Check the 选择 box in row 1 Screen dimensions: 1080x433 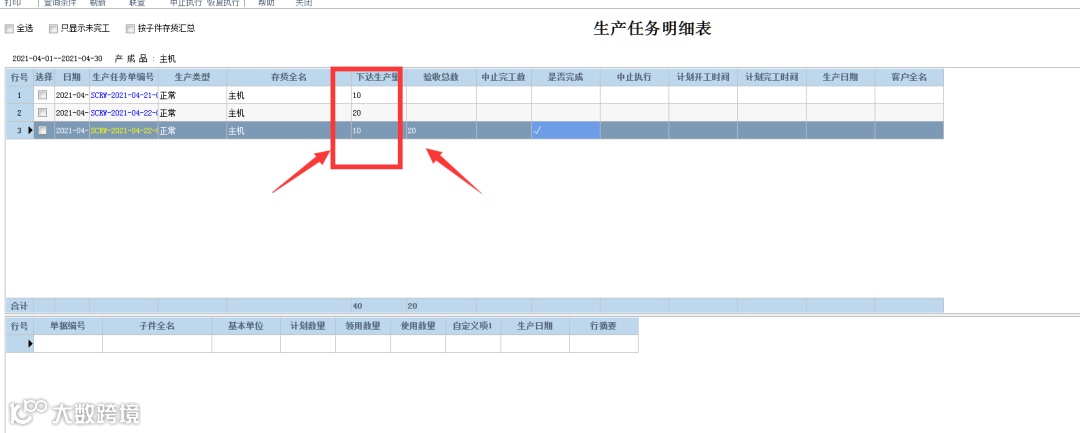43,94
